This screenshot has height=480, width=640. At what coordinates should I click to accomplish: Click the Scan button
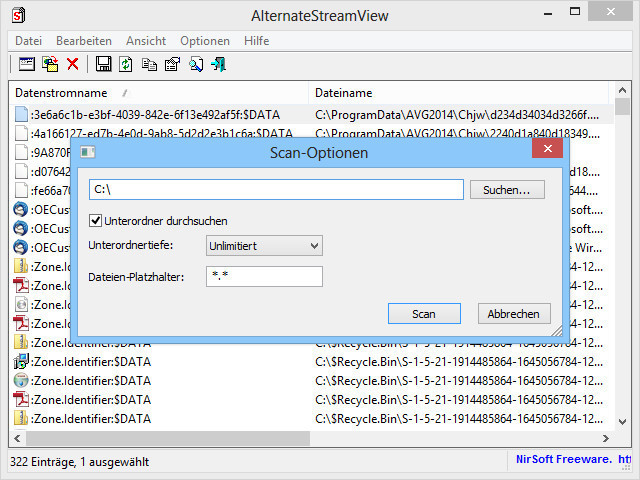point(424,313)
